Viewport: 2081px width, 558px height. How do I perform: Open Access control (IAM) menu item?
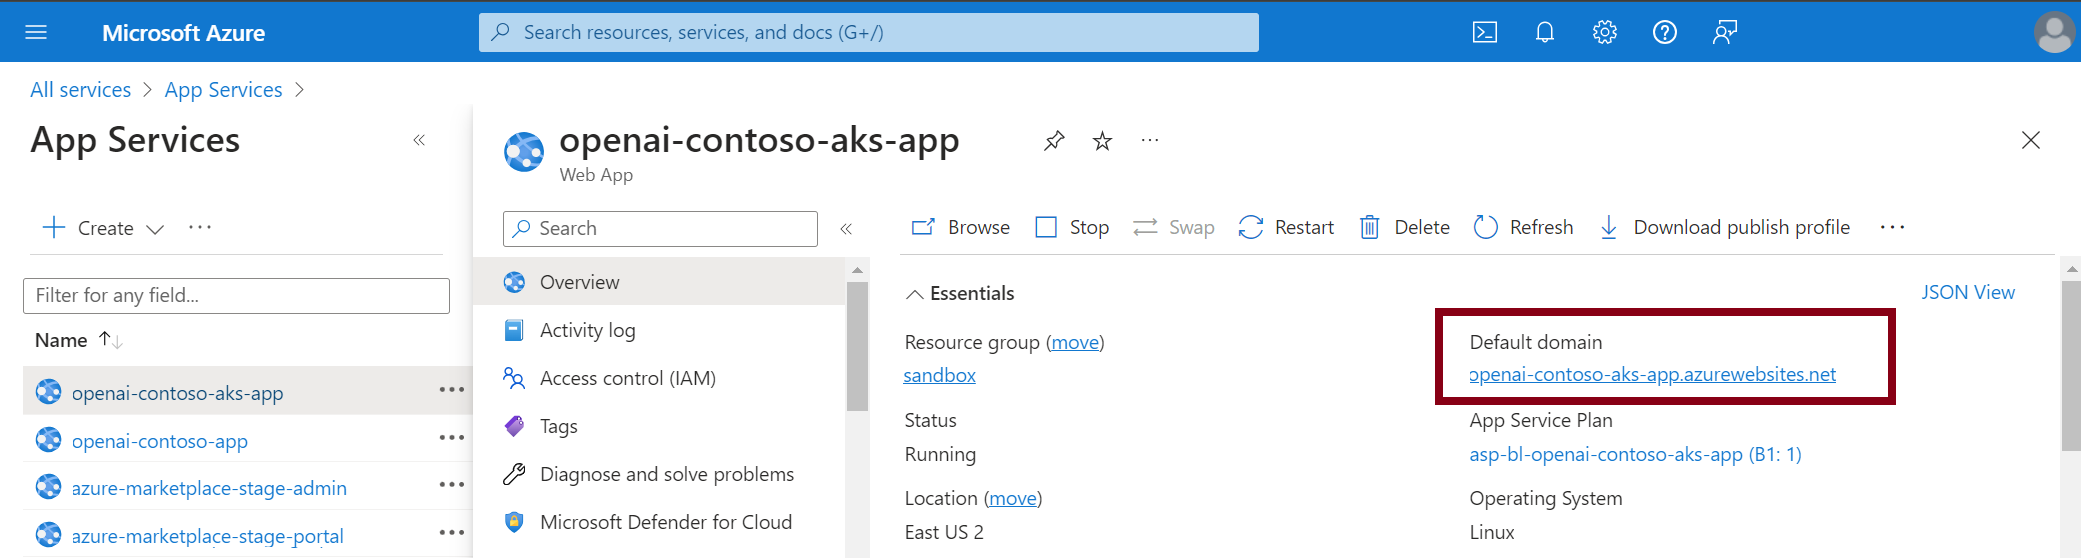pyautogui.click(x=627, y=379)
